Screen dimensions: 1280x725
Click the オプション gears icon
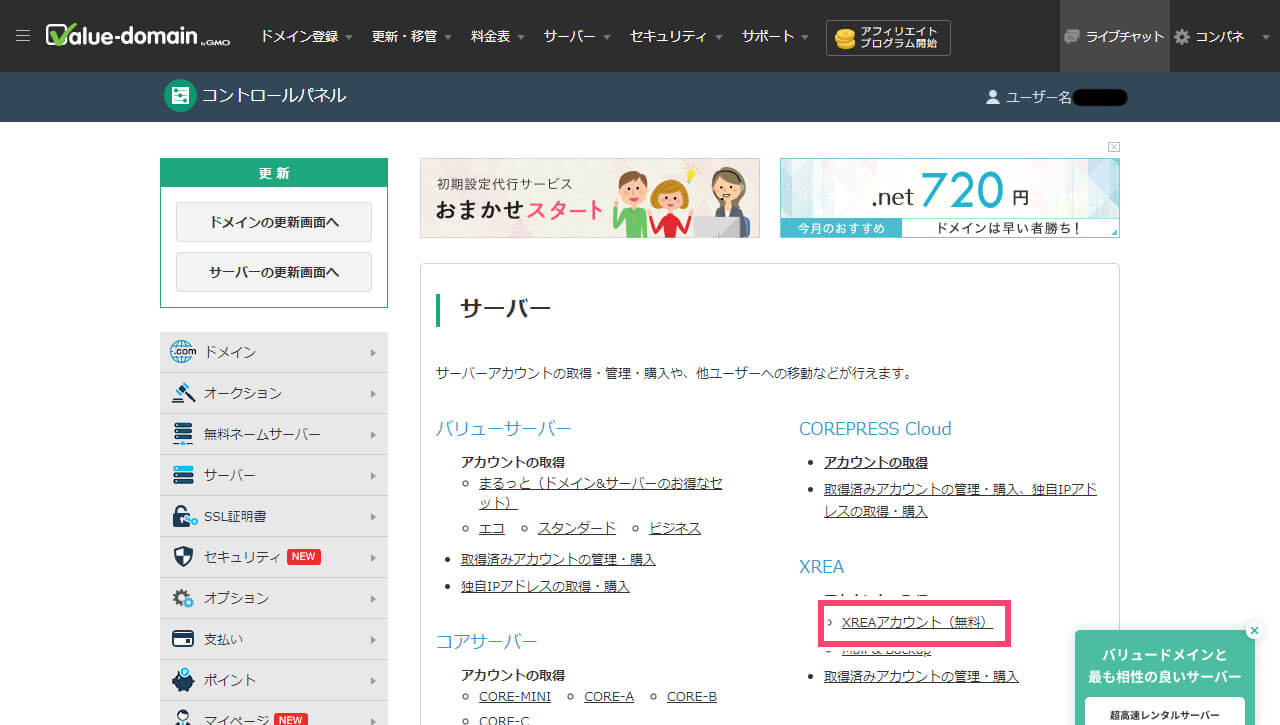(x=183, y=598)
